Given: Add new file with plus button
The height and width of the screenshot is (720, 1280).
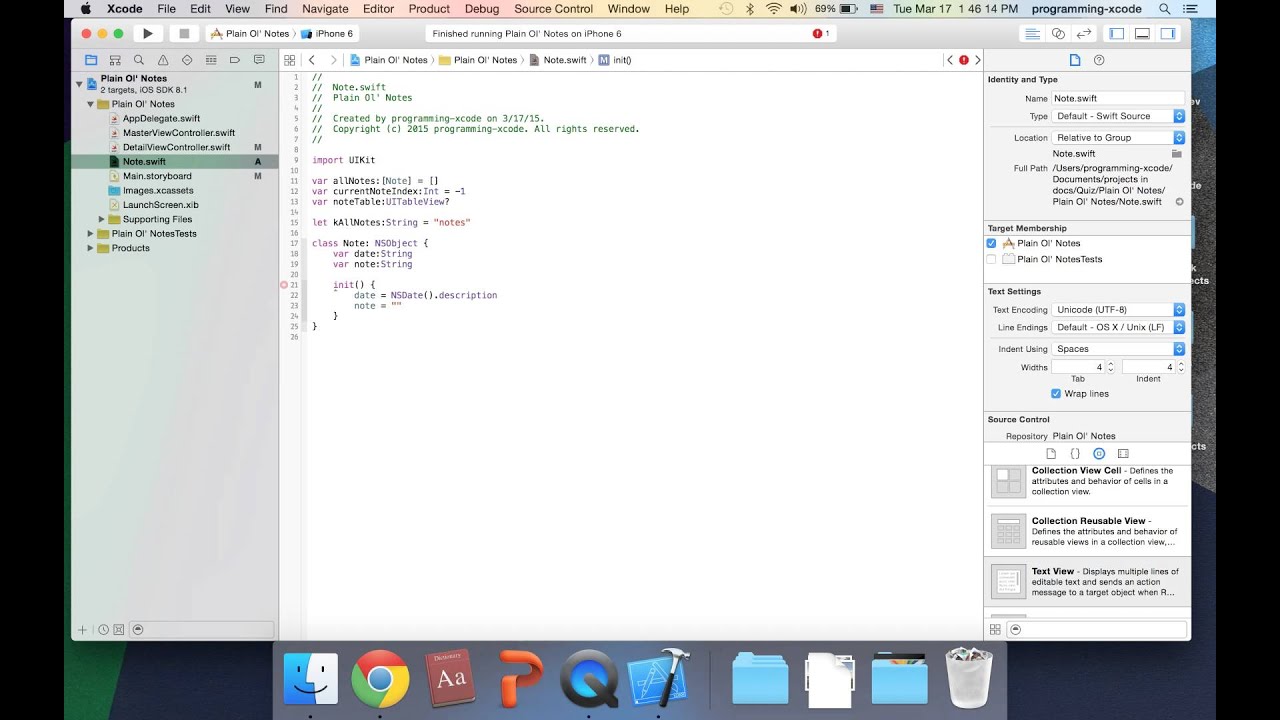Looking at the screenshot, I should tap(83, 630).
